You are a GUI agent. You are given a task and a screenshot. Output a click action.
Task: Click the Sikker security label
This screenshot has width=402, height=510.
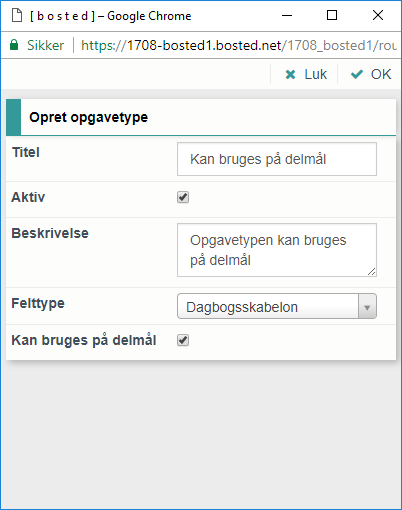45,45
